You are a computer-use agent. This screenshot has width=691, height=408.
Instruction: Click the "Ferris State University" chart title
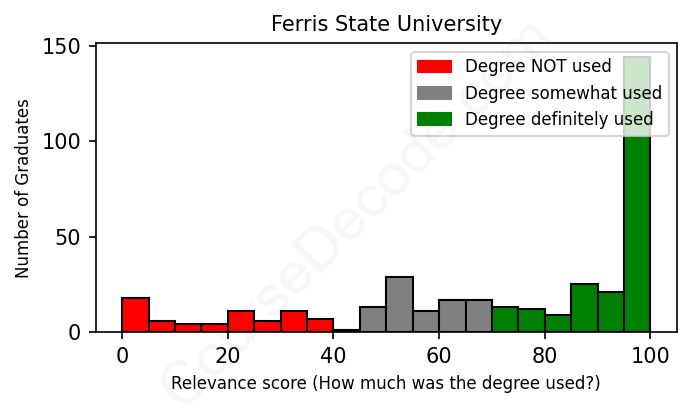(386, 23)
